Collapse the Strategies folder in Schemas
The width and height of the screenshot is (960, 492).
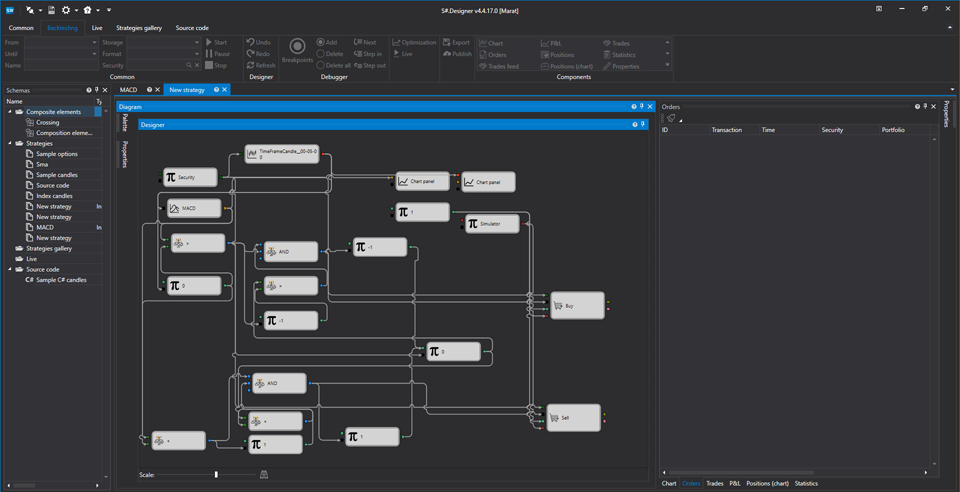[10, 143]
